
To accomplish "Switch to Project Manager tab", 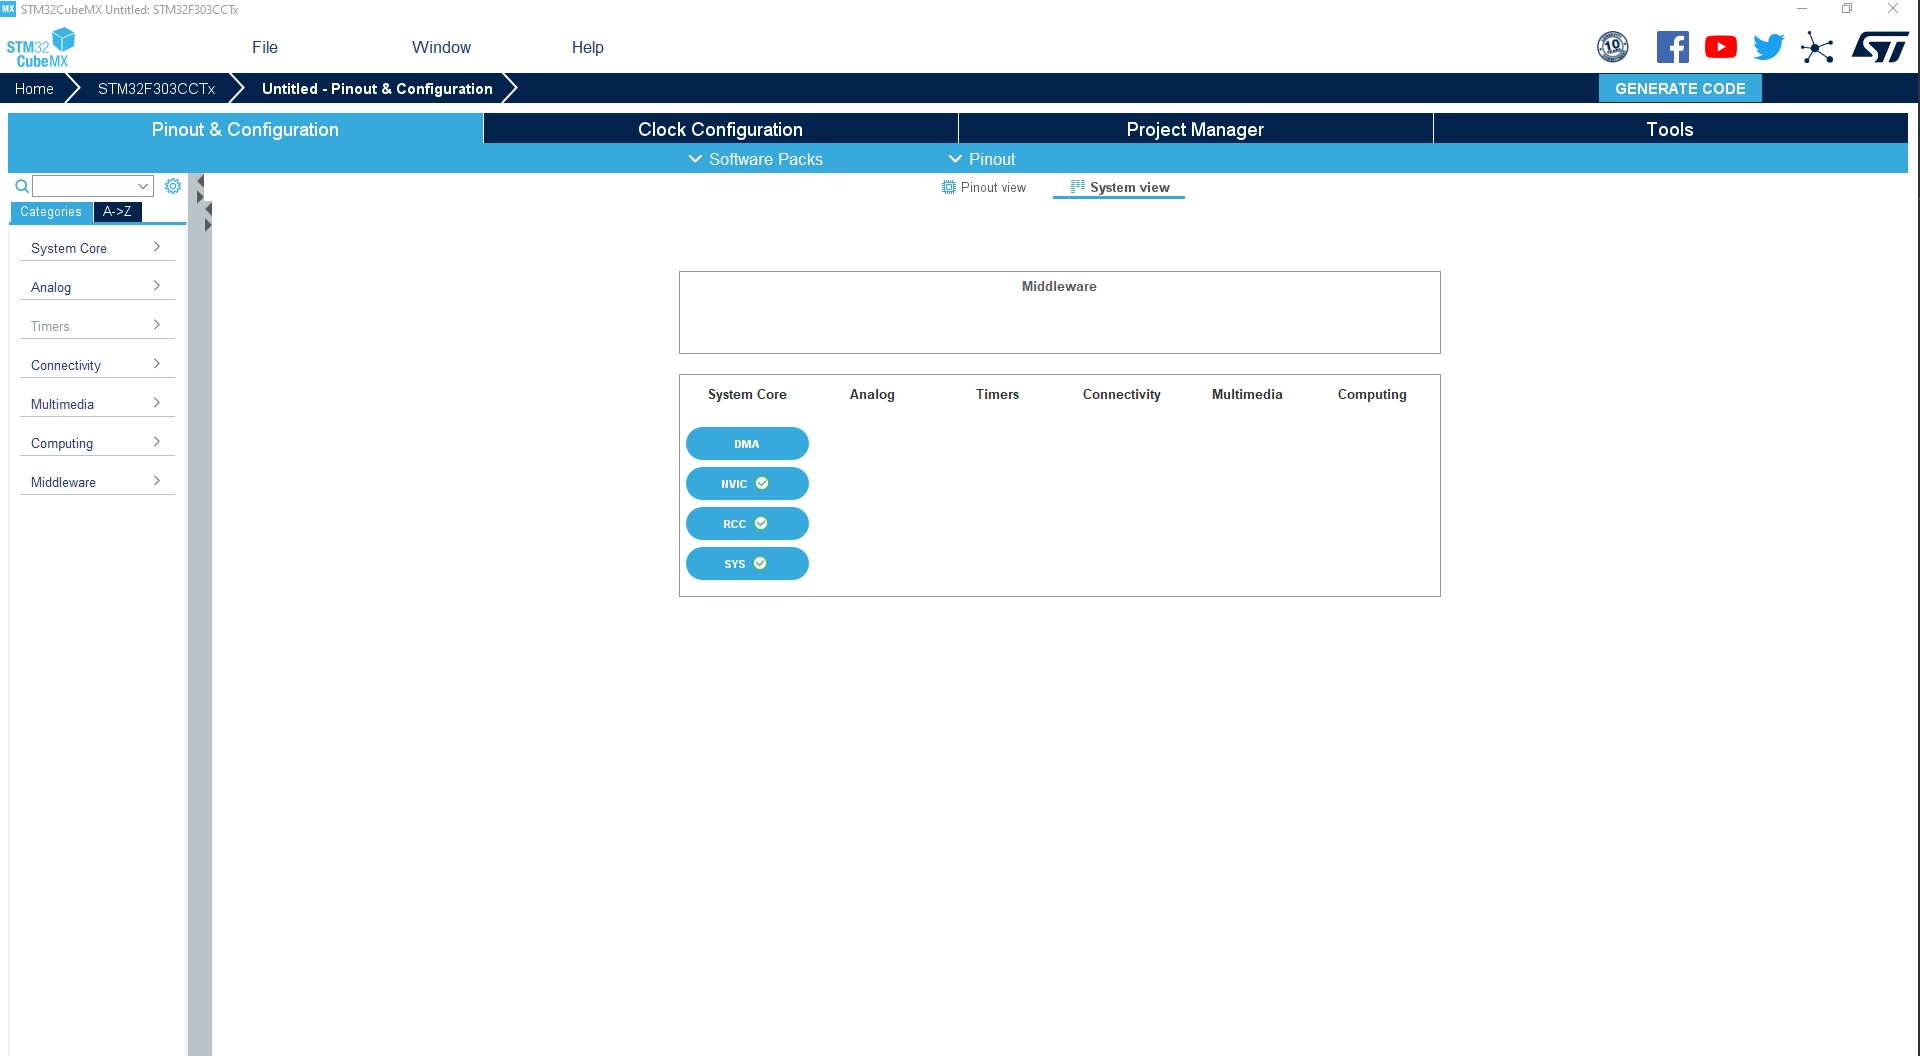I will click(x=1195, y=129).
